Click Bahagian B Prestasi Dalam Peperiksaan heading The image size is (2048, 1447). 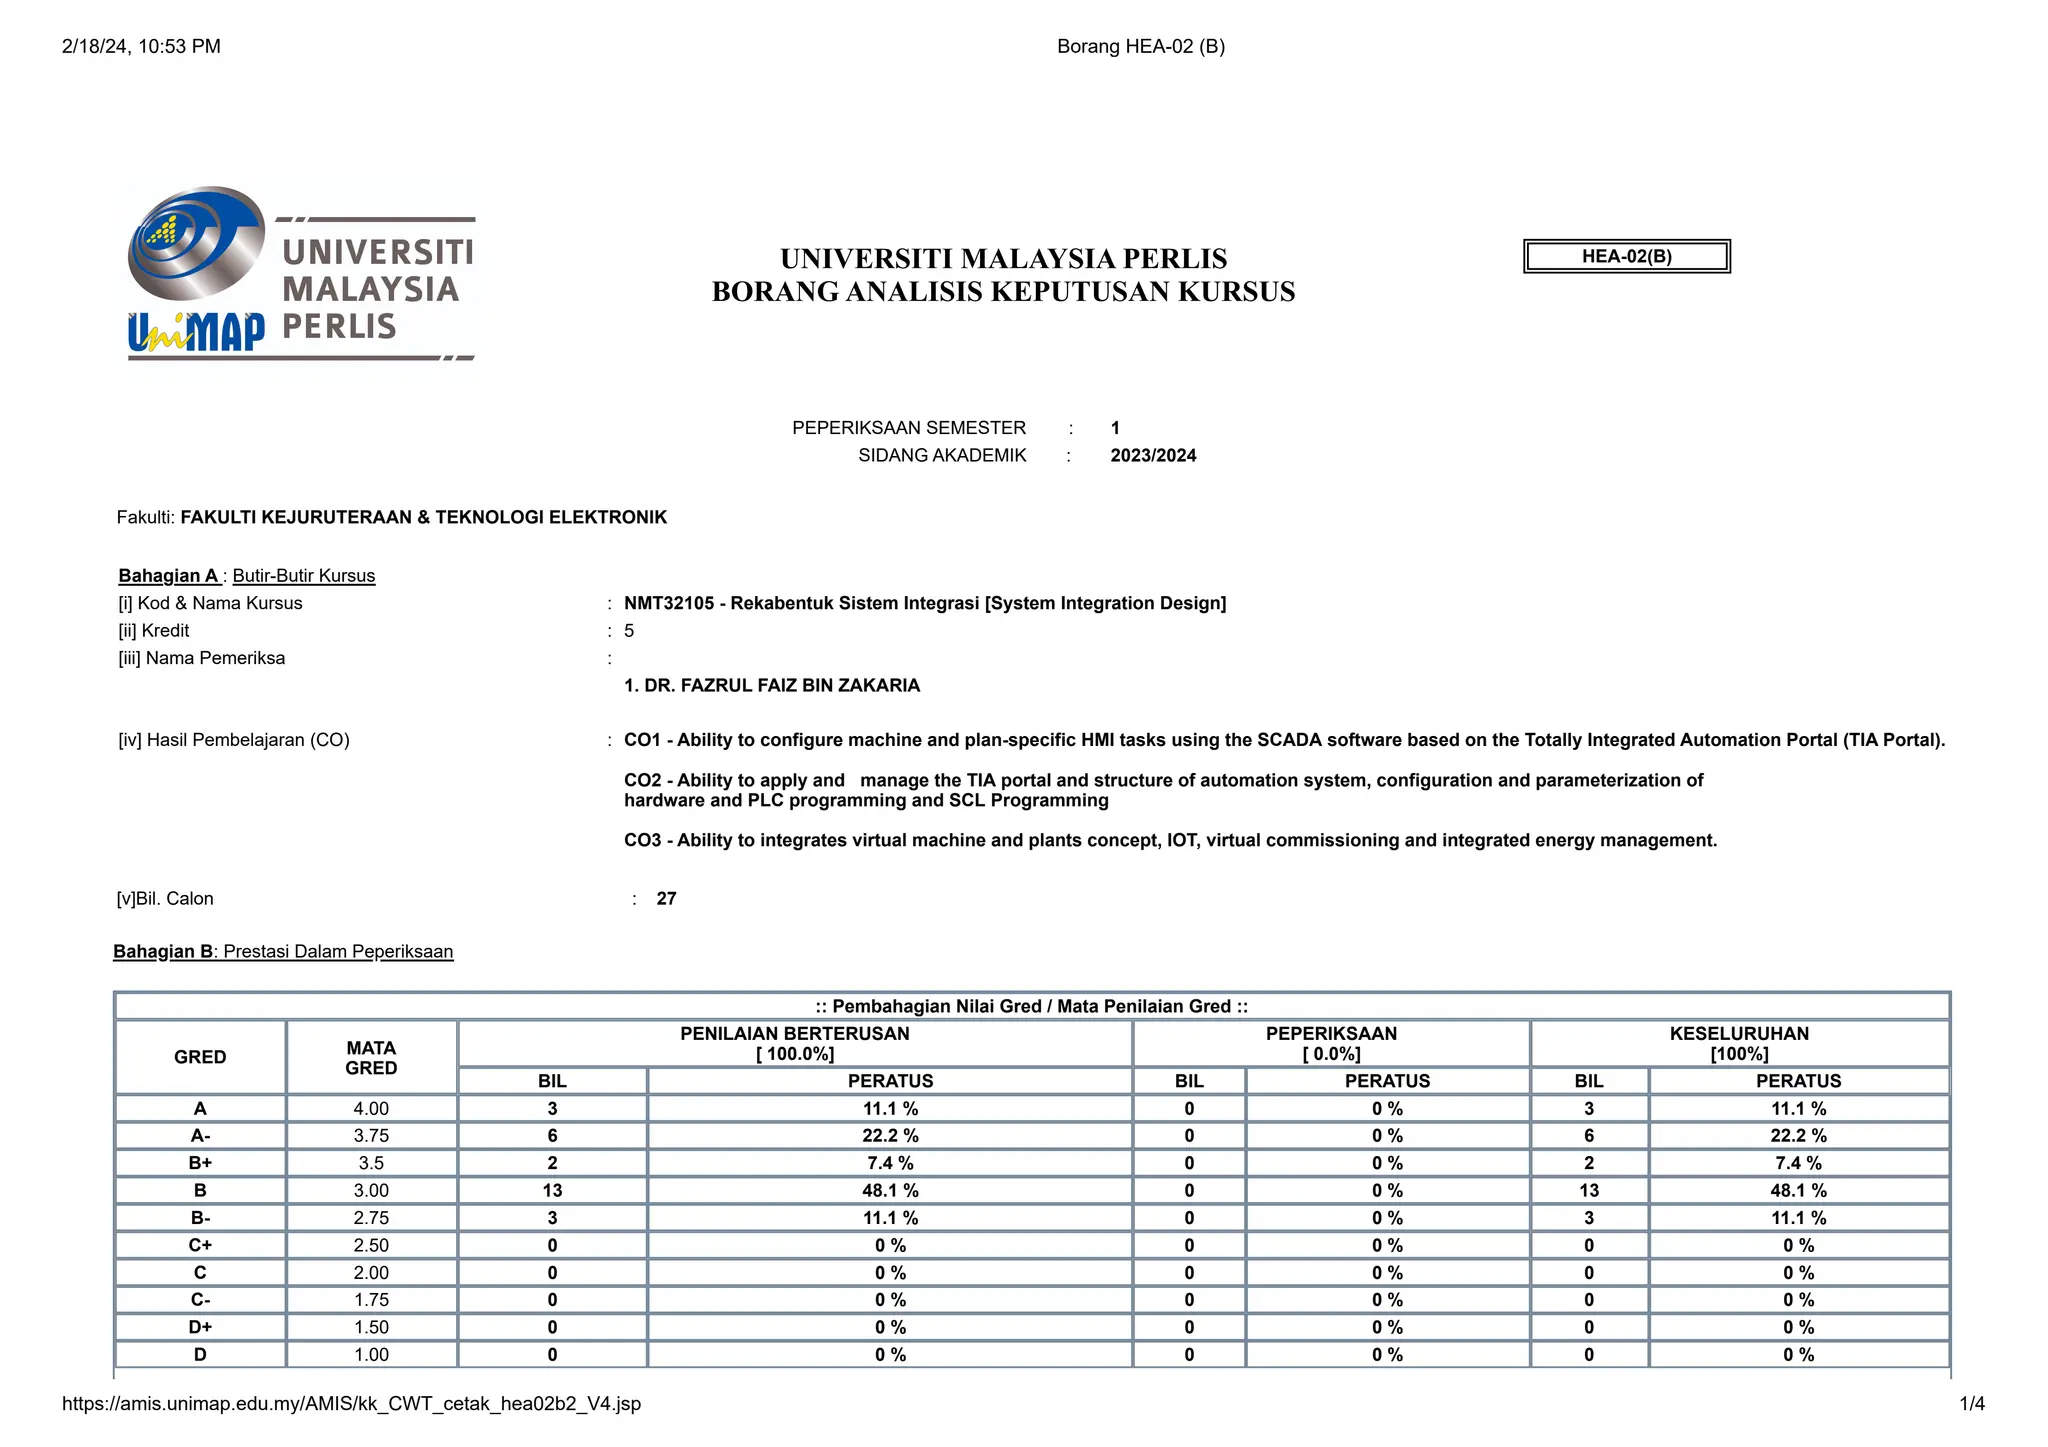pyautogui.click(x=283, y=952)
